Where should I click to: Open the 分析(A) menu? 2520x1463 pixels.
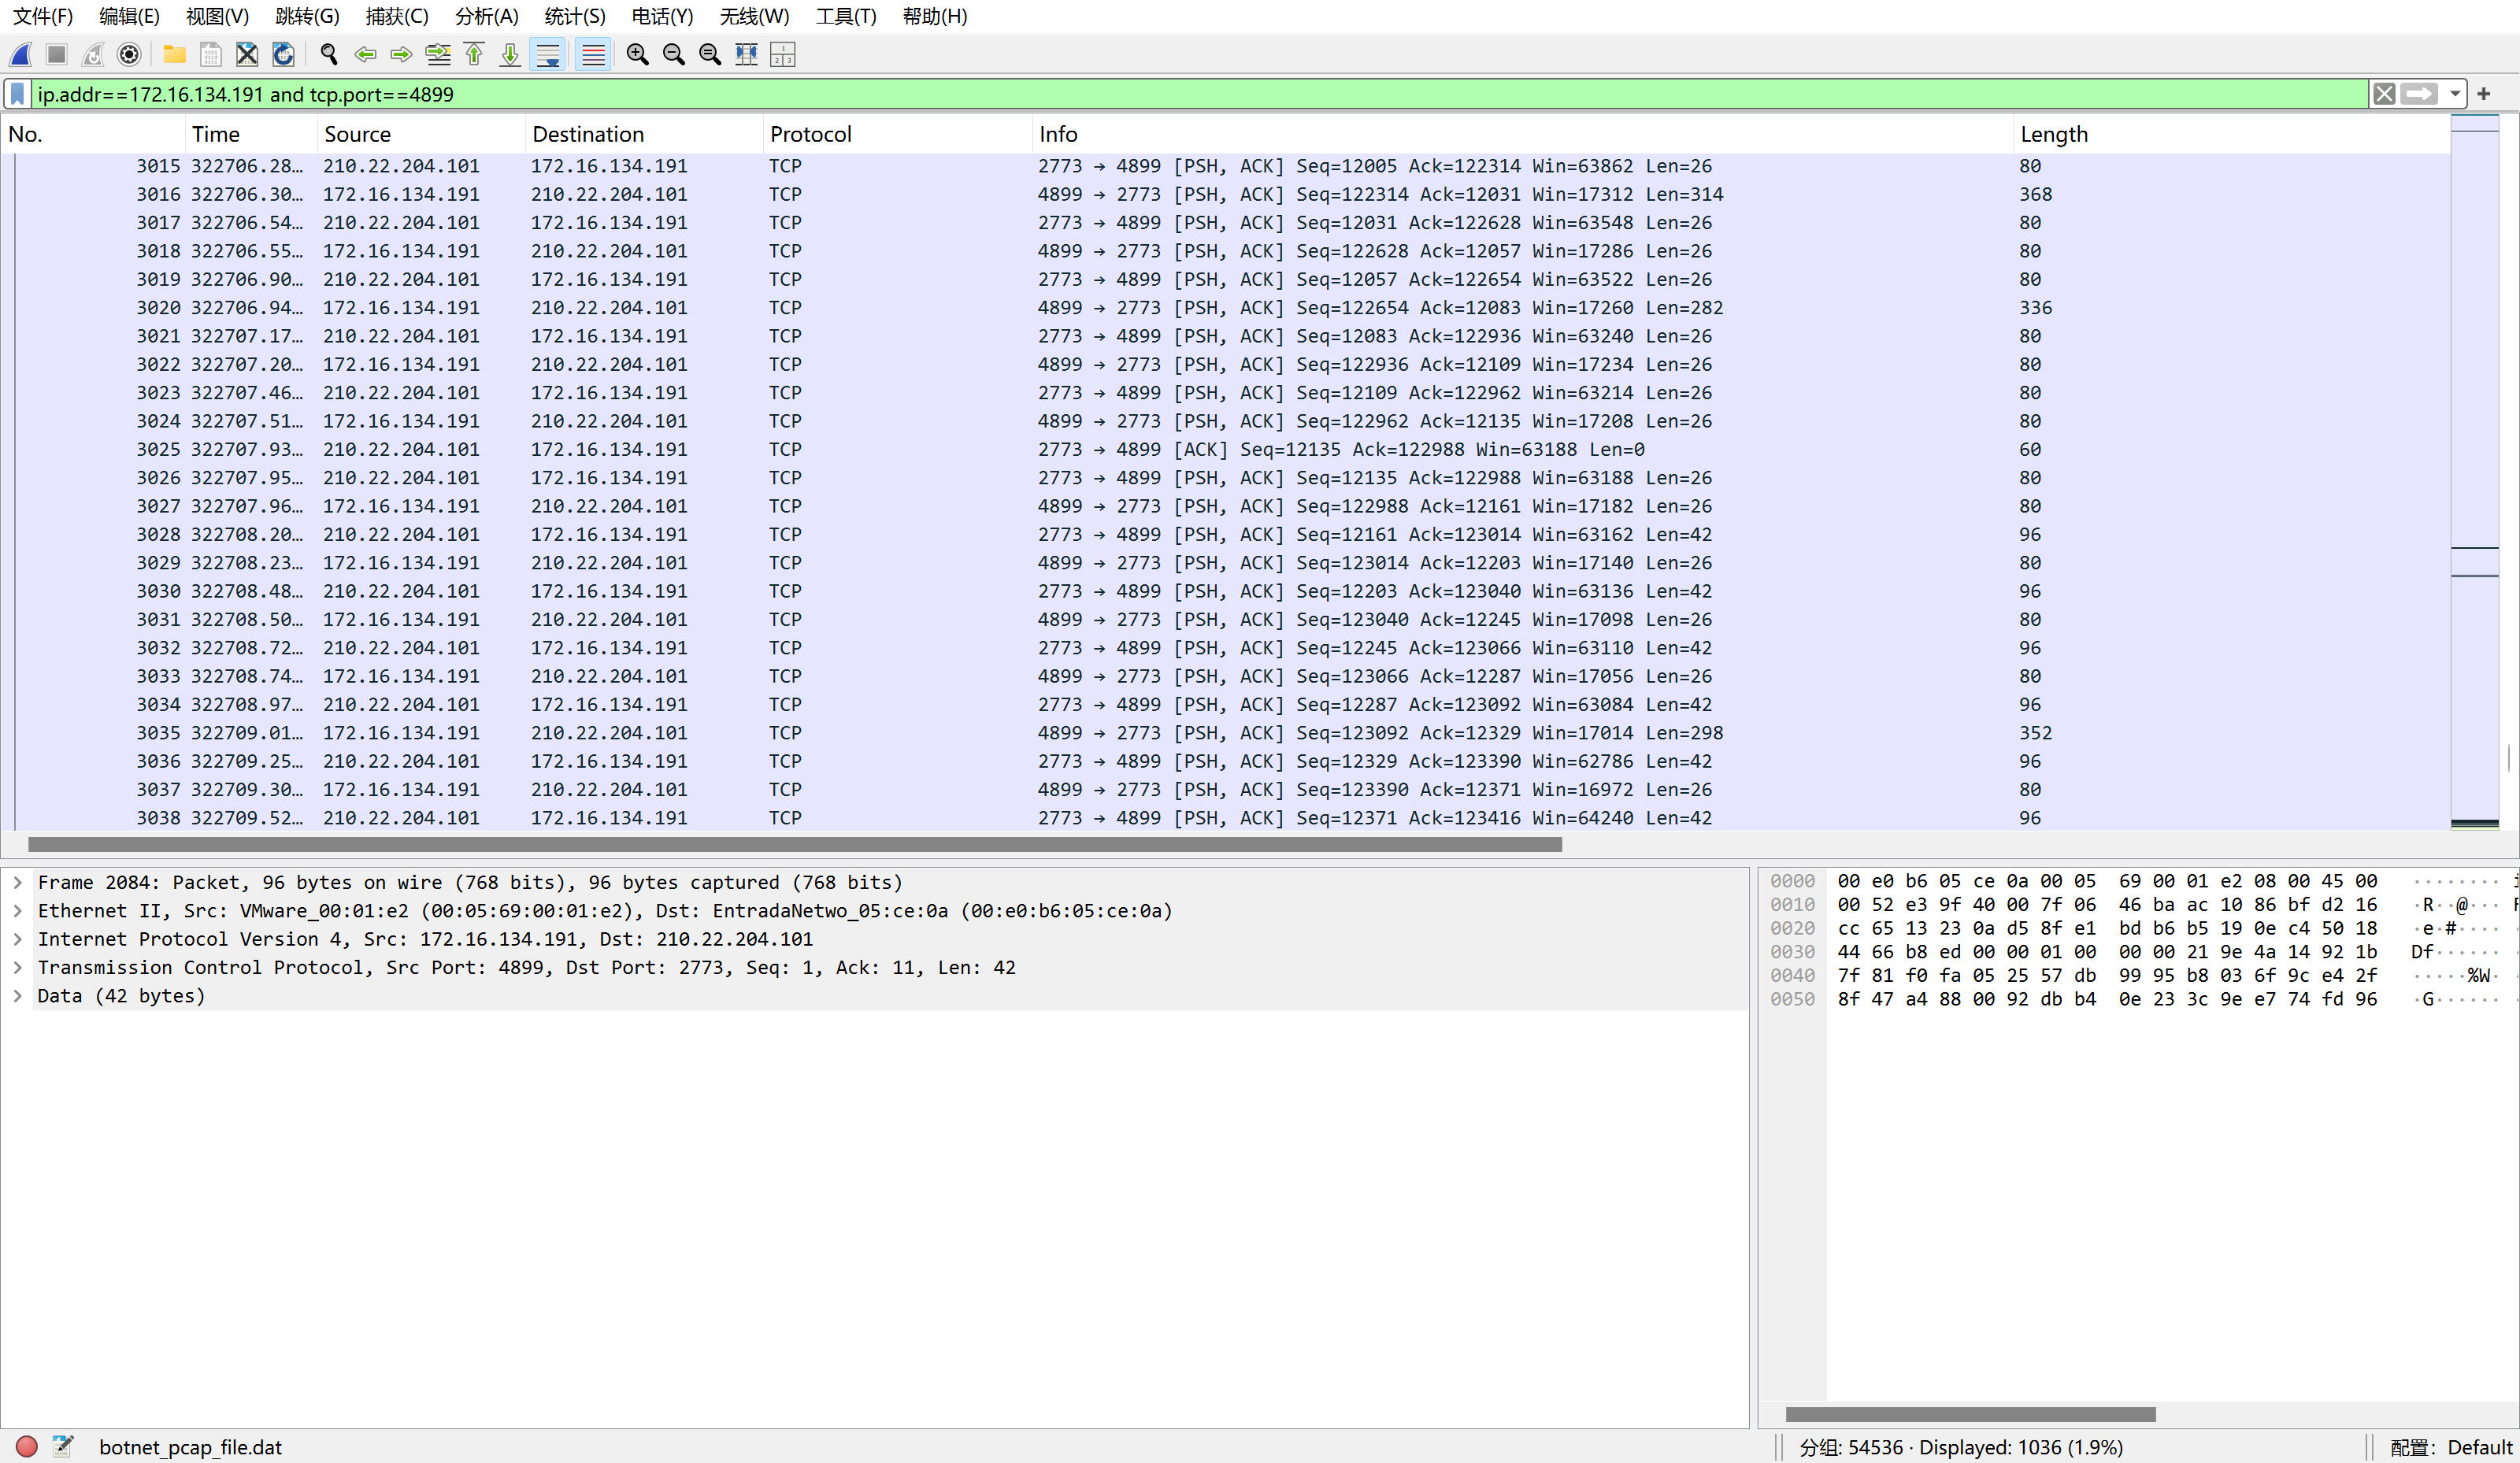(486, 16)
